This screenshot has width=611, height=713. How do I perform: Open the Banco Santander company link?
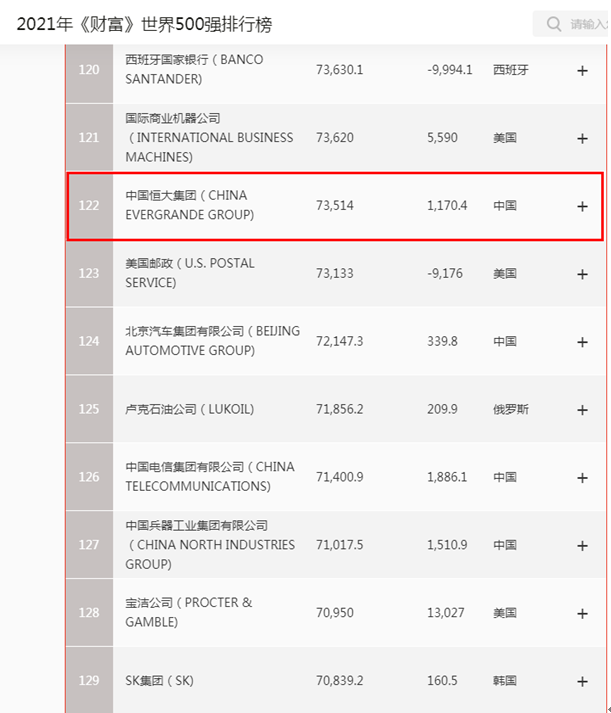(x=194, y=69)
